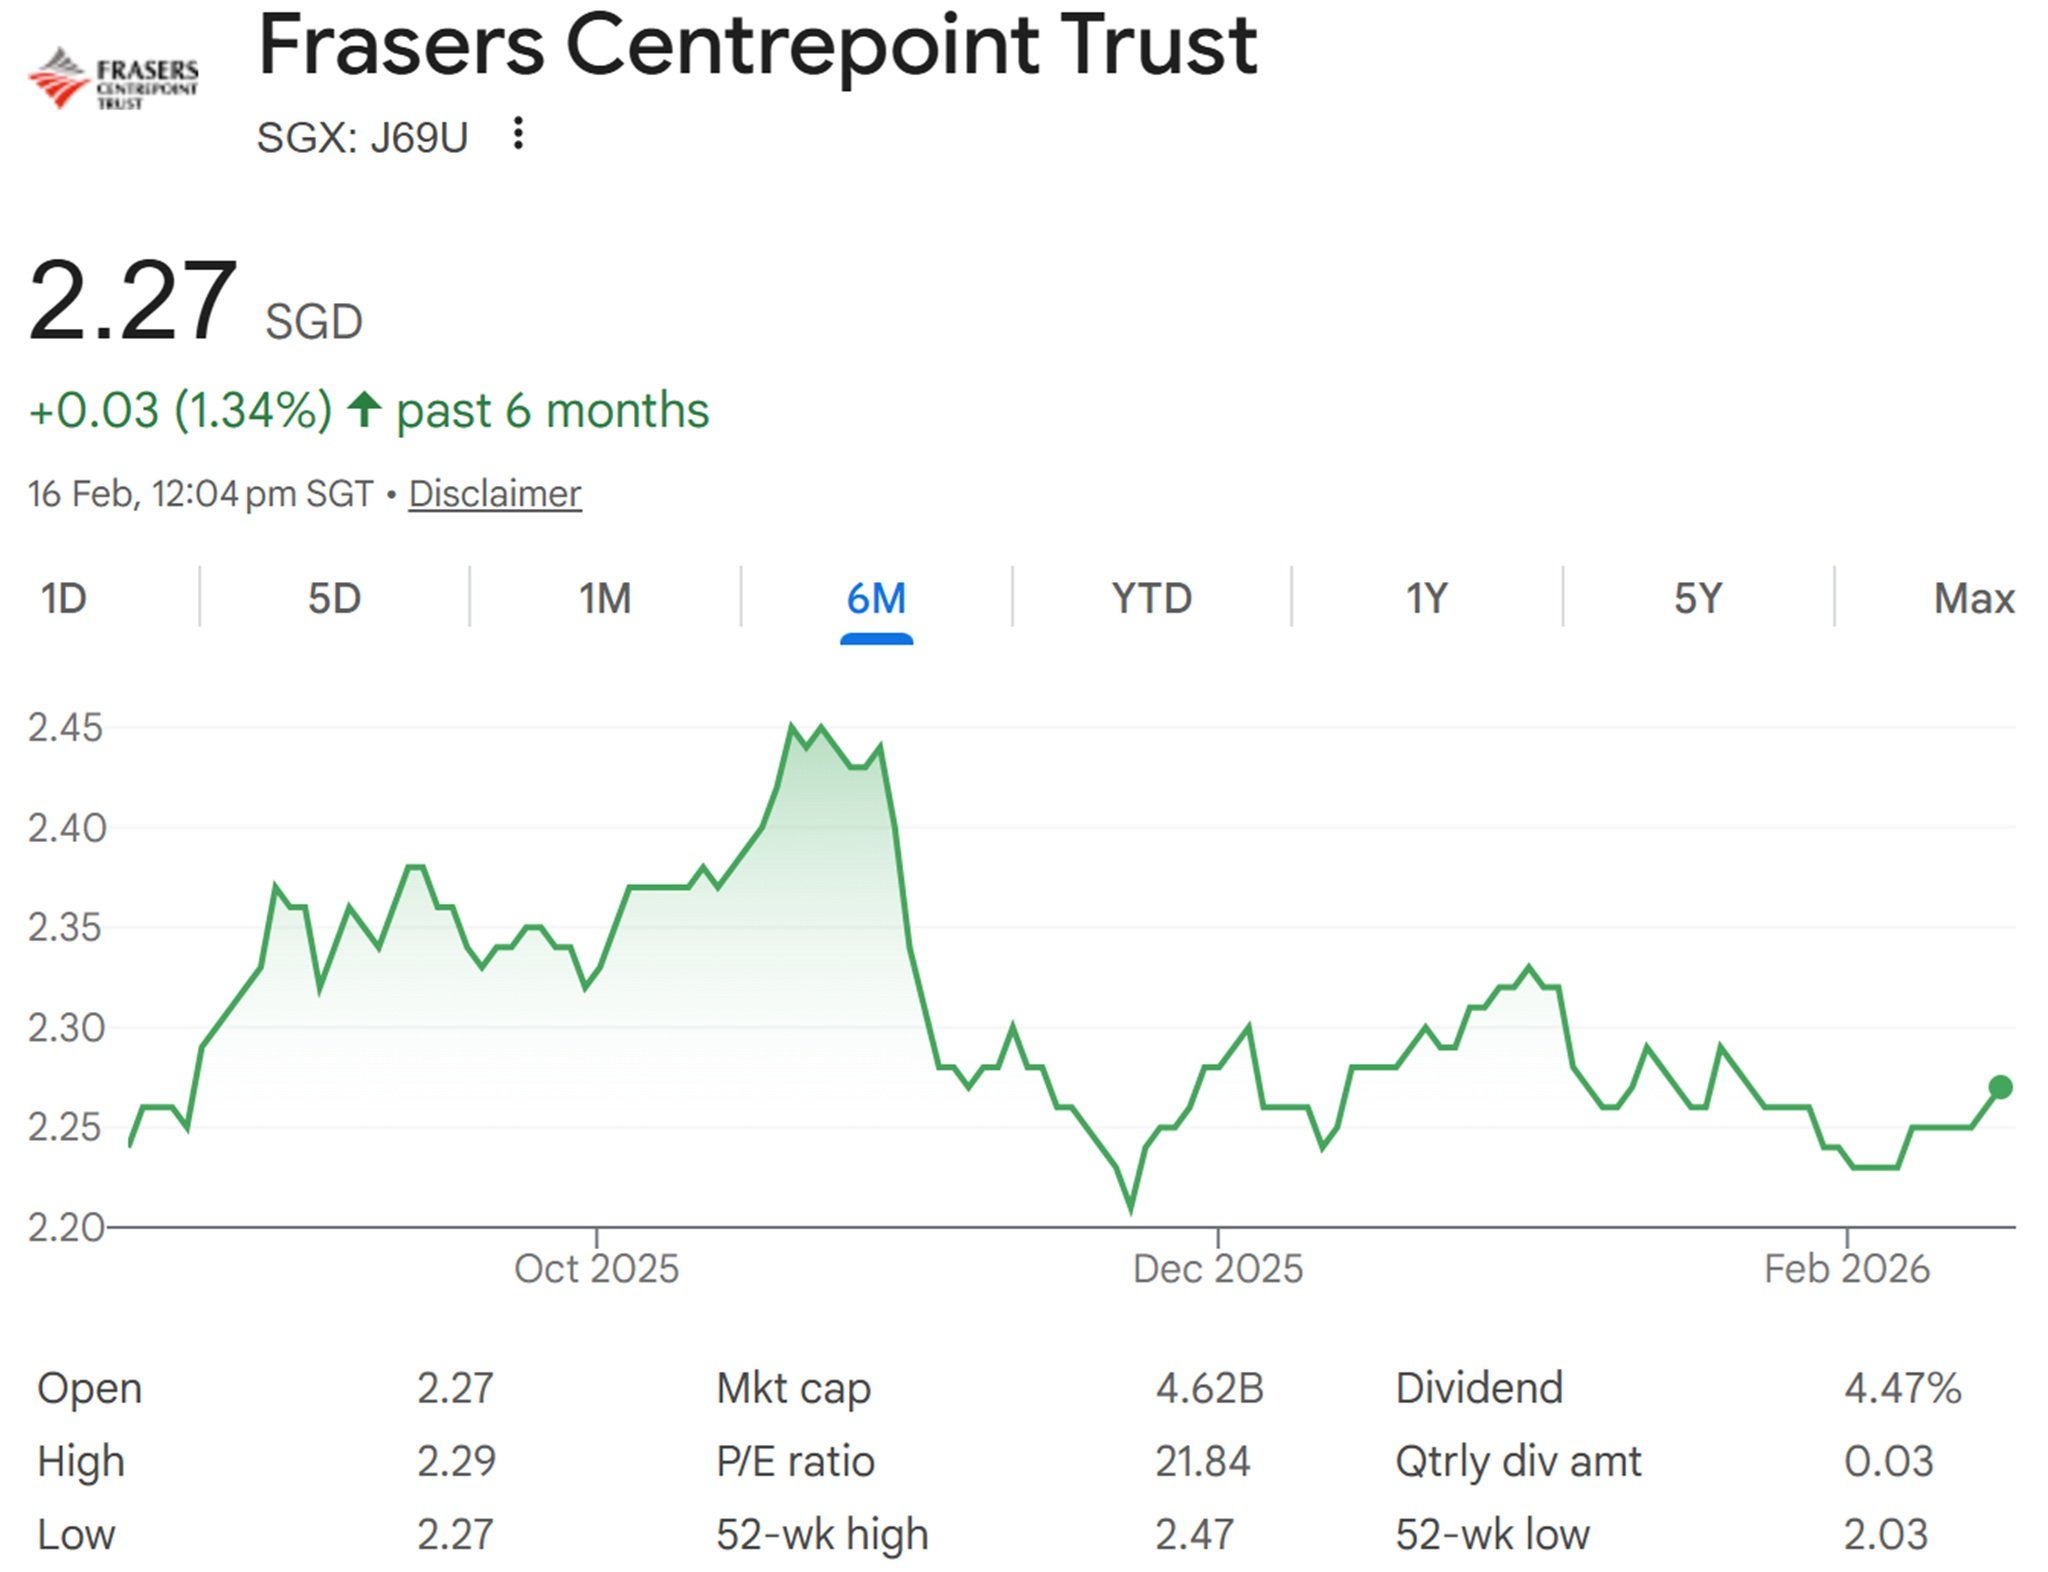
Task: Open the three-dot more options menu
Action: tap(517, 134)
